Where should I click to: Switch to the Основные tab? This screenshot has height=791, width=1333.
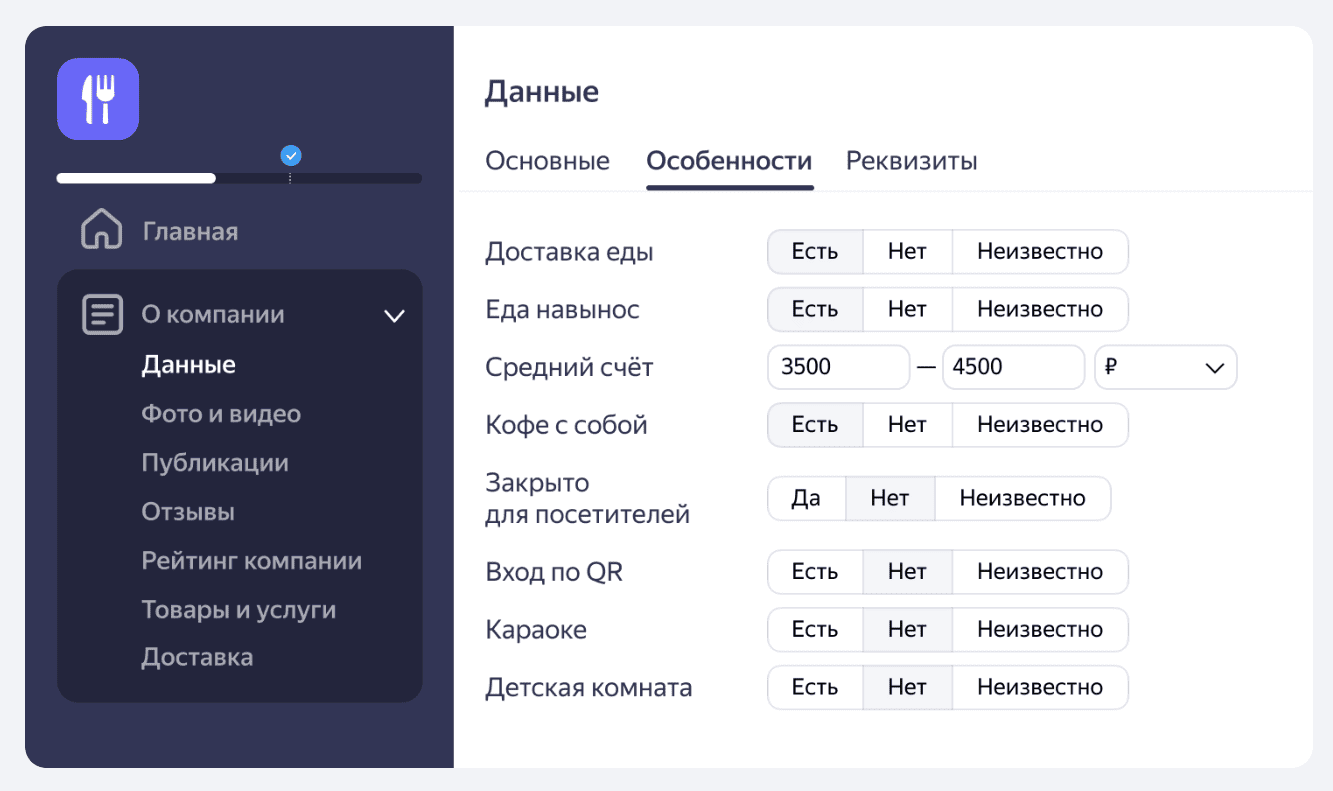pos(547,161)
